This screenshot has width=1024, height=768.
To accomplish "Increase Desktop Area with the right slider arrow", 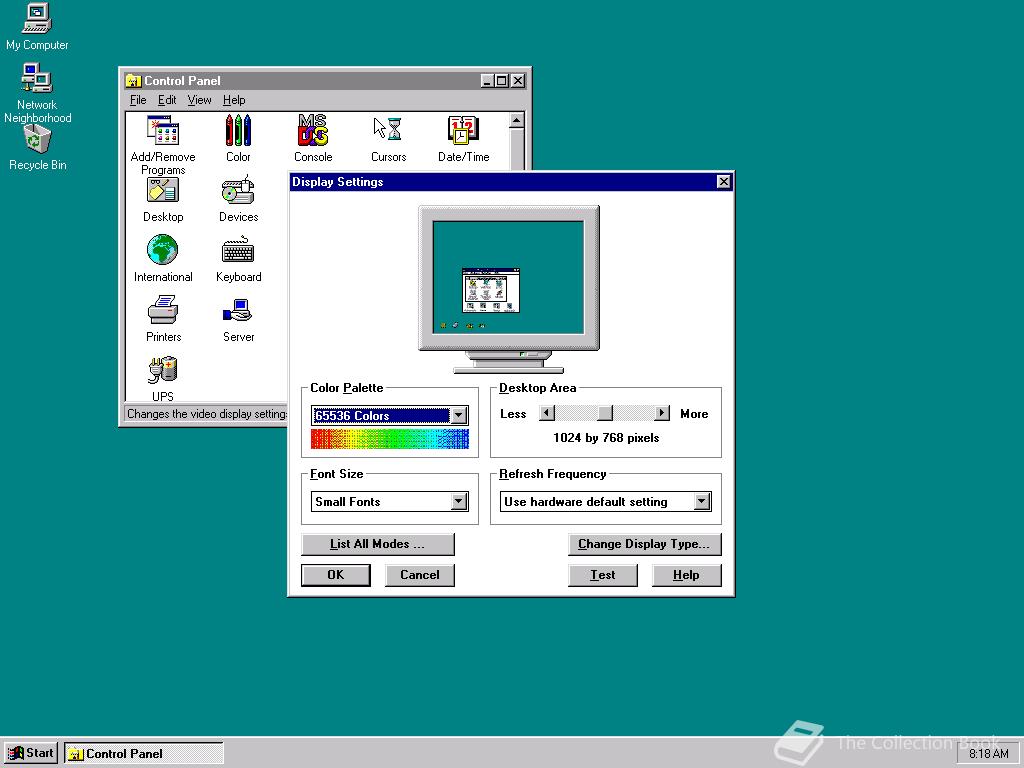I will coord(662,412).
